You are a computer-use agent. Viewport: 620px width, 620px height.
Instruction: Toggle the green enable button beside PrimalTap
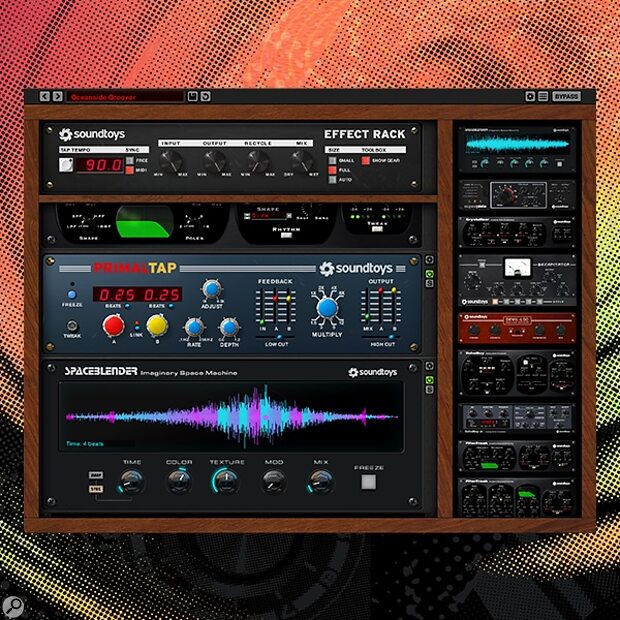[429, 274]
